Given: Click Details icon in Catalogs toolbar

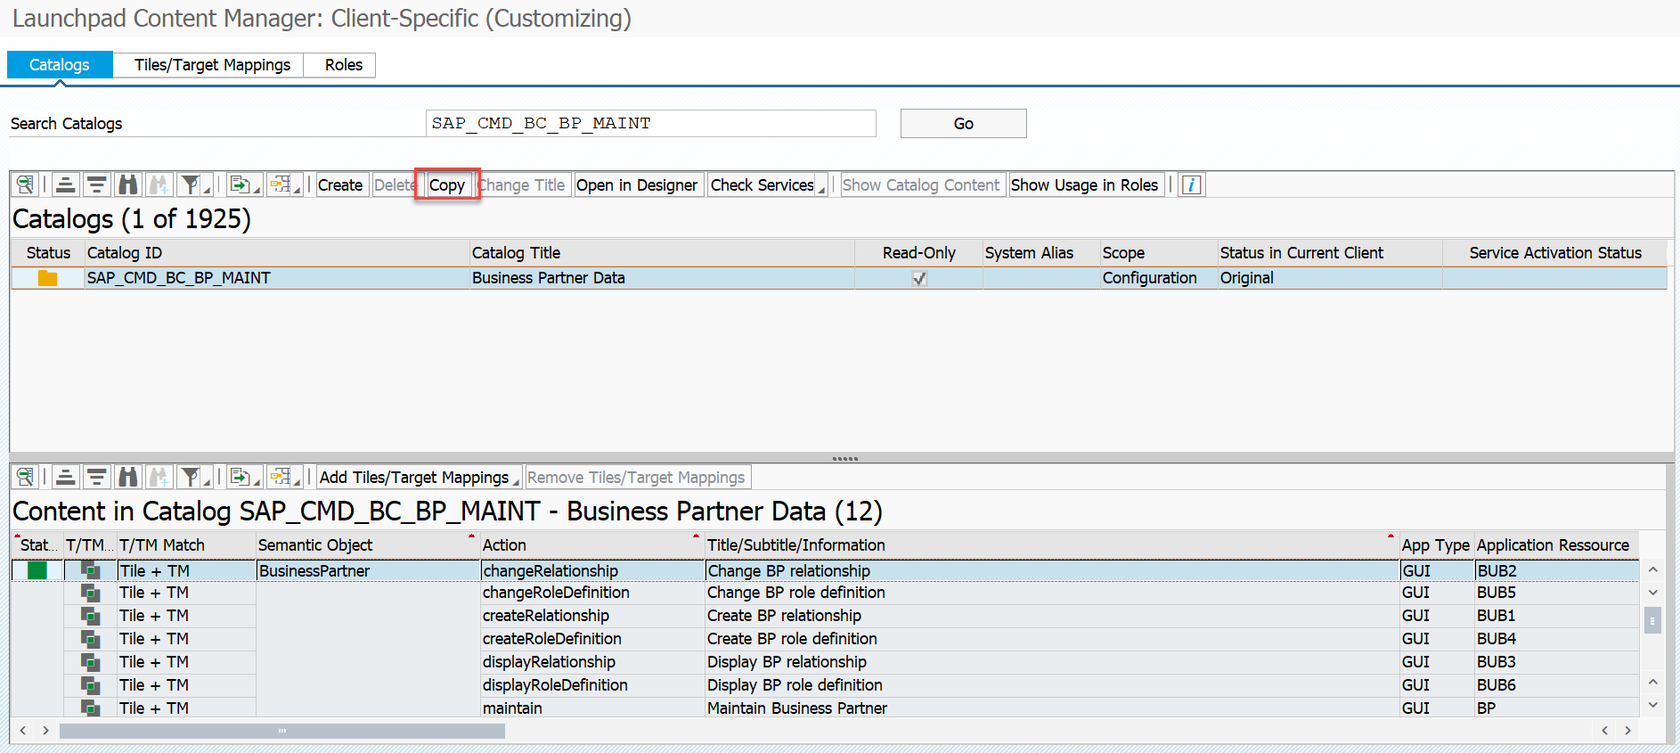Looking at the screenshot, I should click(25, 185).
